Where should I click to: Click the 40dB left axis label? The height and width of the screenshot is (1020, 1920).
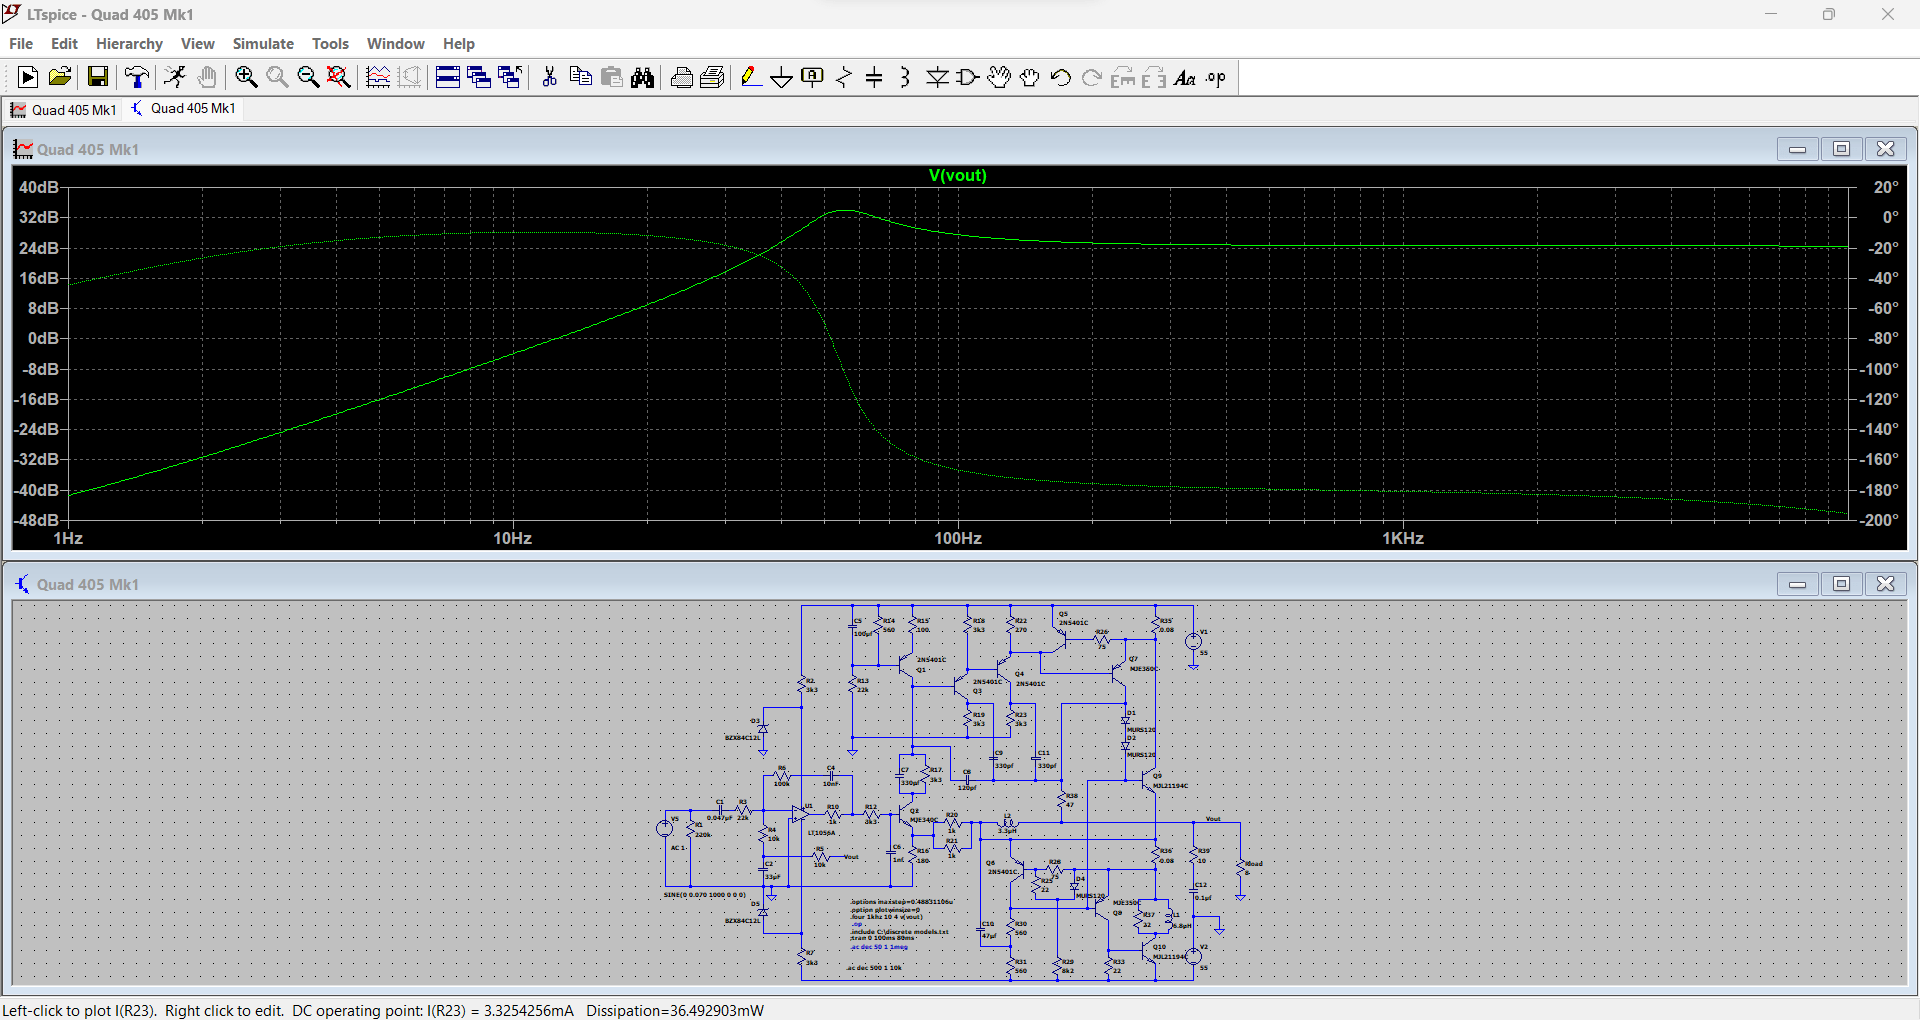coord(39,187)
